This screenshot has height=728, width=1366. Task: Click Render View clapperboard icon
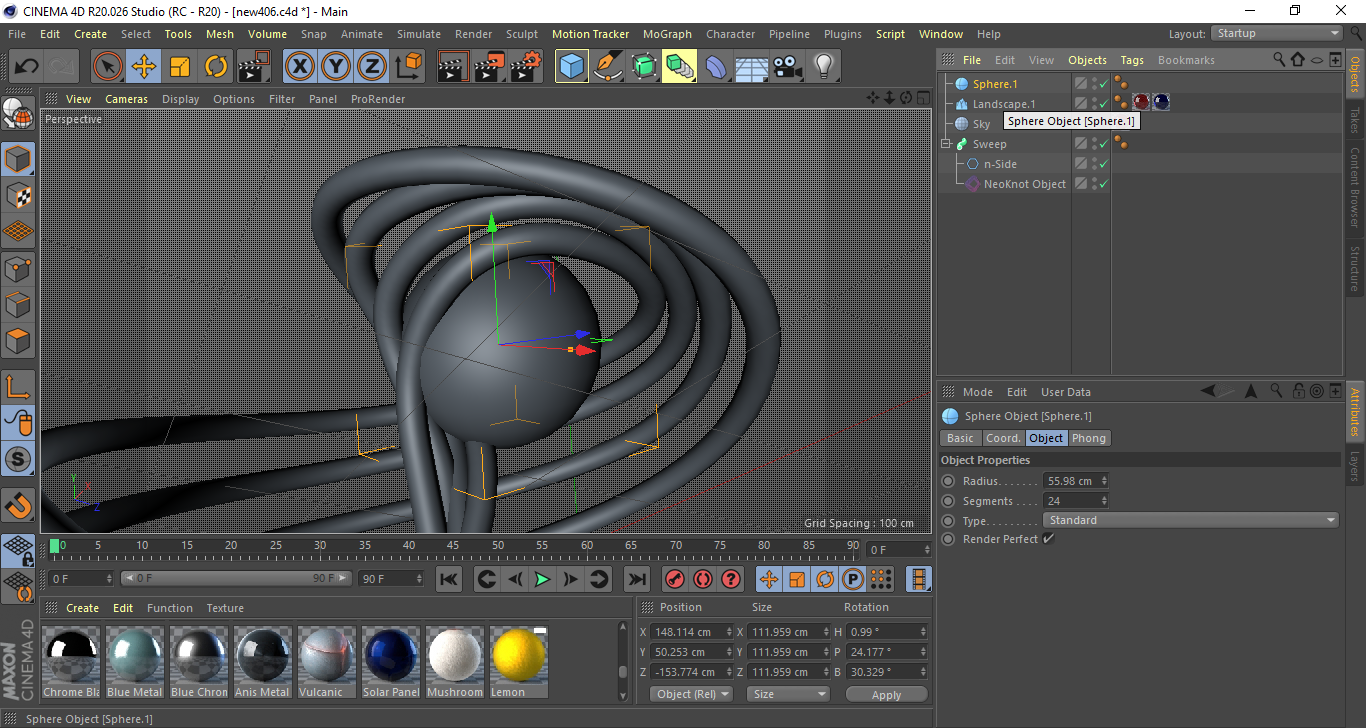(x=453, y=67)
